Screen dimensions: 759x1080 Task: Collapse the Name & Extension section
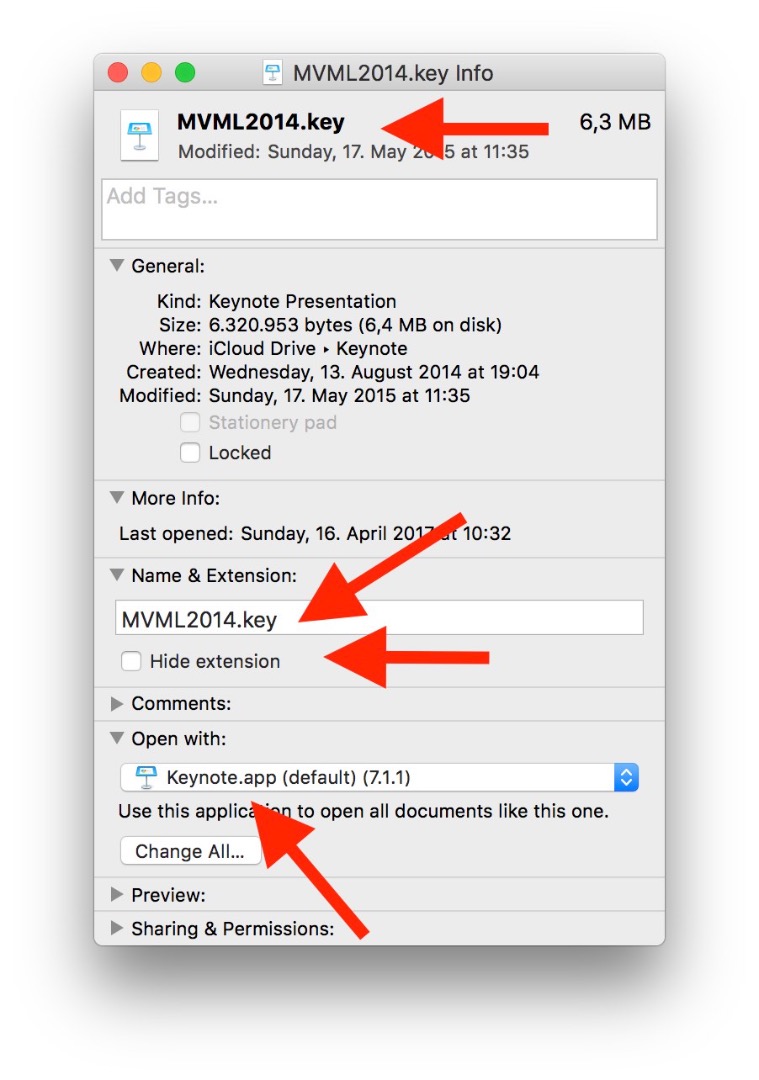[117, 576]
